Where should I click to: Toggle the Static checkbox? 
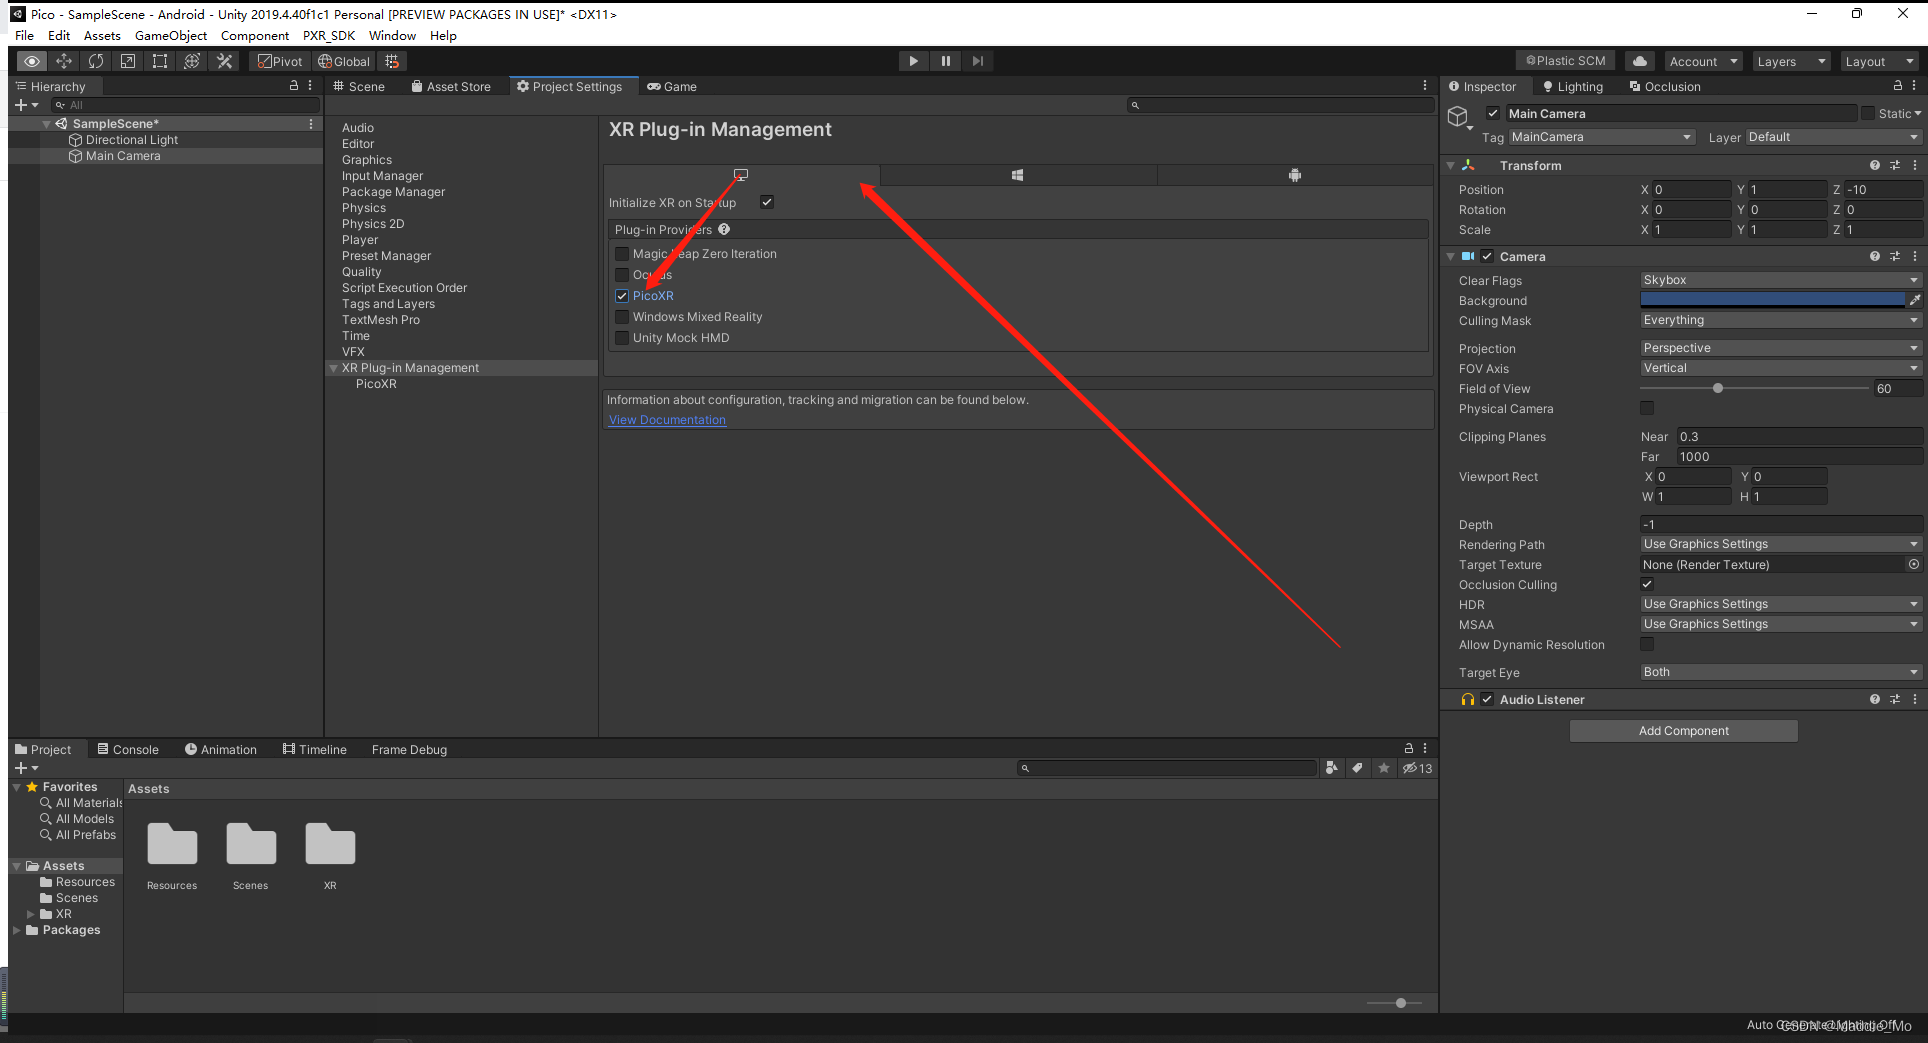(1867, 113)
